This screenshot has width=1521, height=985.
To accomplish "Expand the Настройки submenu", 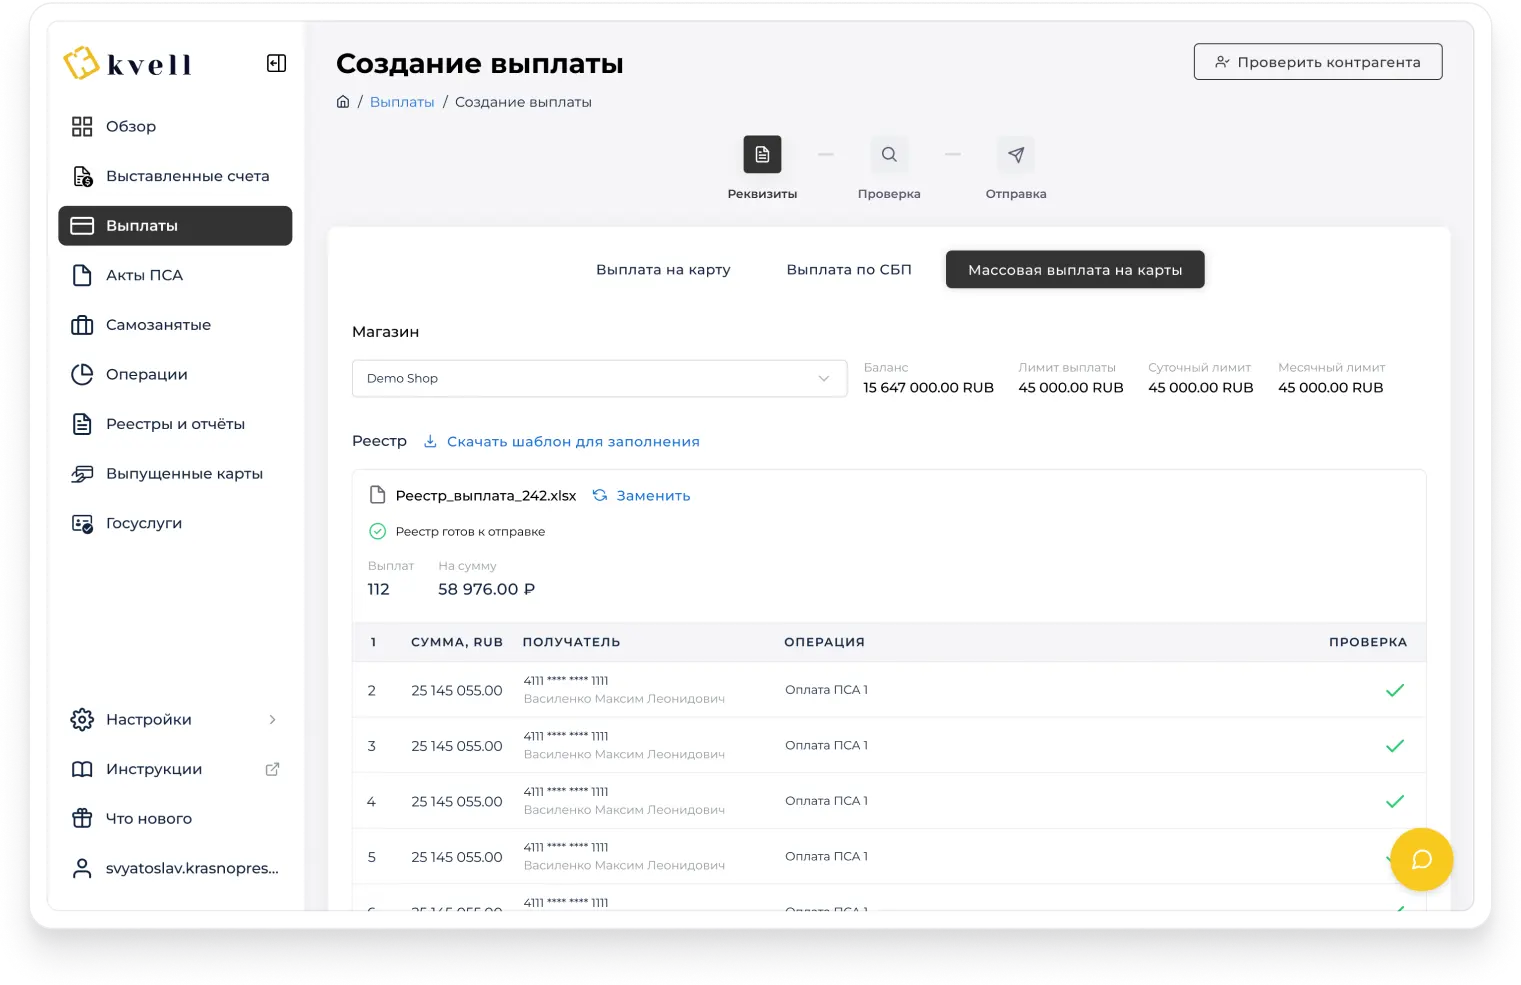I will pyautogui.click(x=272, y=720).
